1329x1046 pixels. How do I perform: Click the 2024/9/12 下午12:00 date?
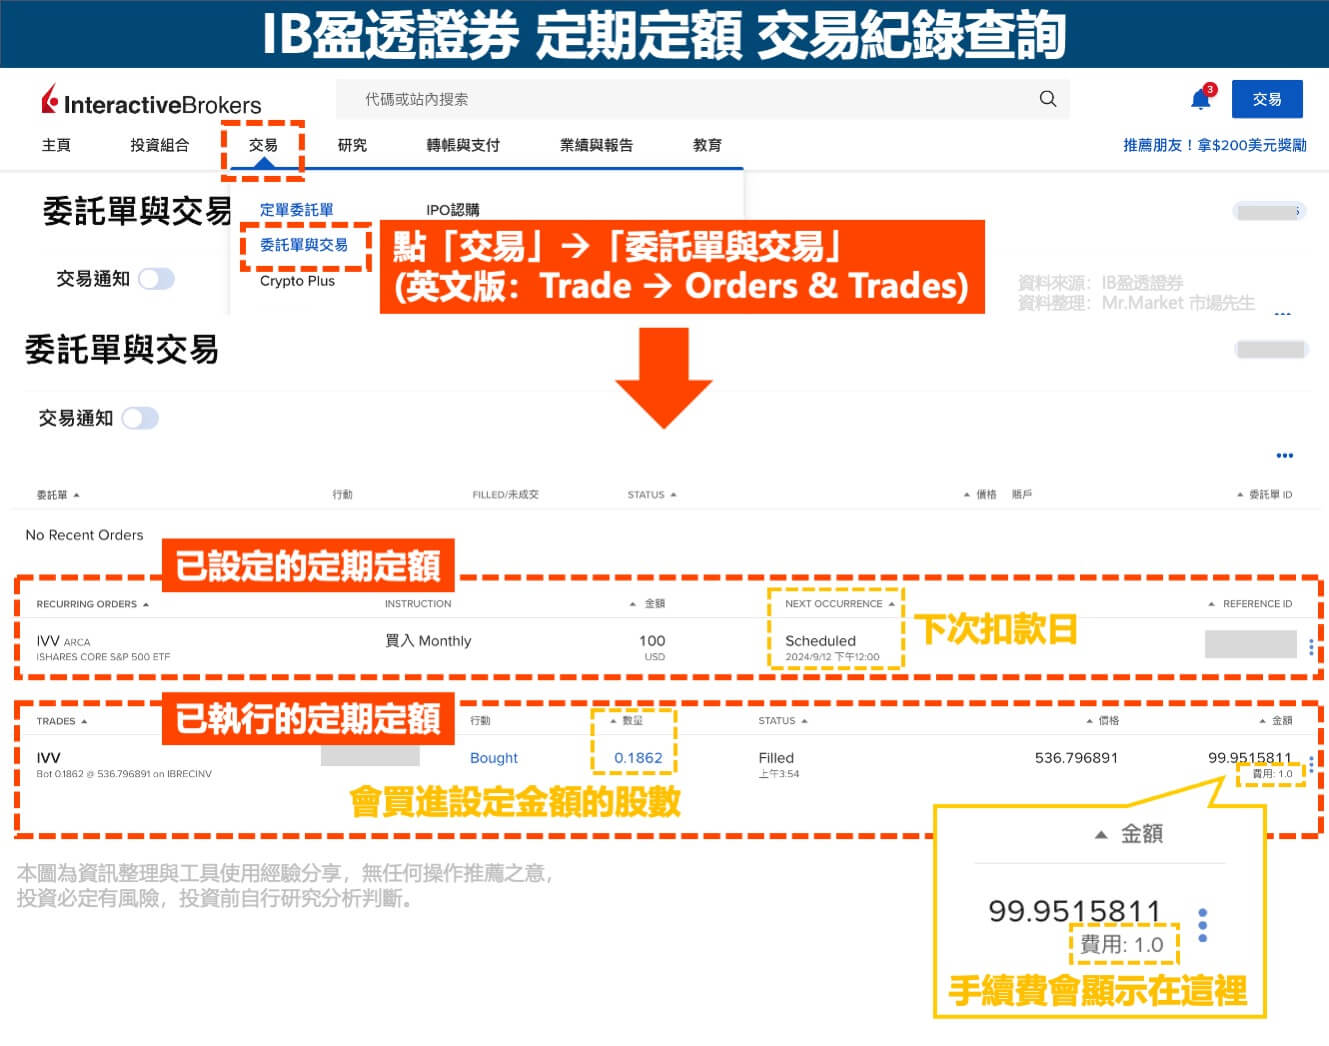[832, 657]
